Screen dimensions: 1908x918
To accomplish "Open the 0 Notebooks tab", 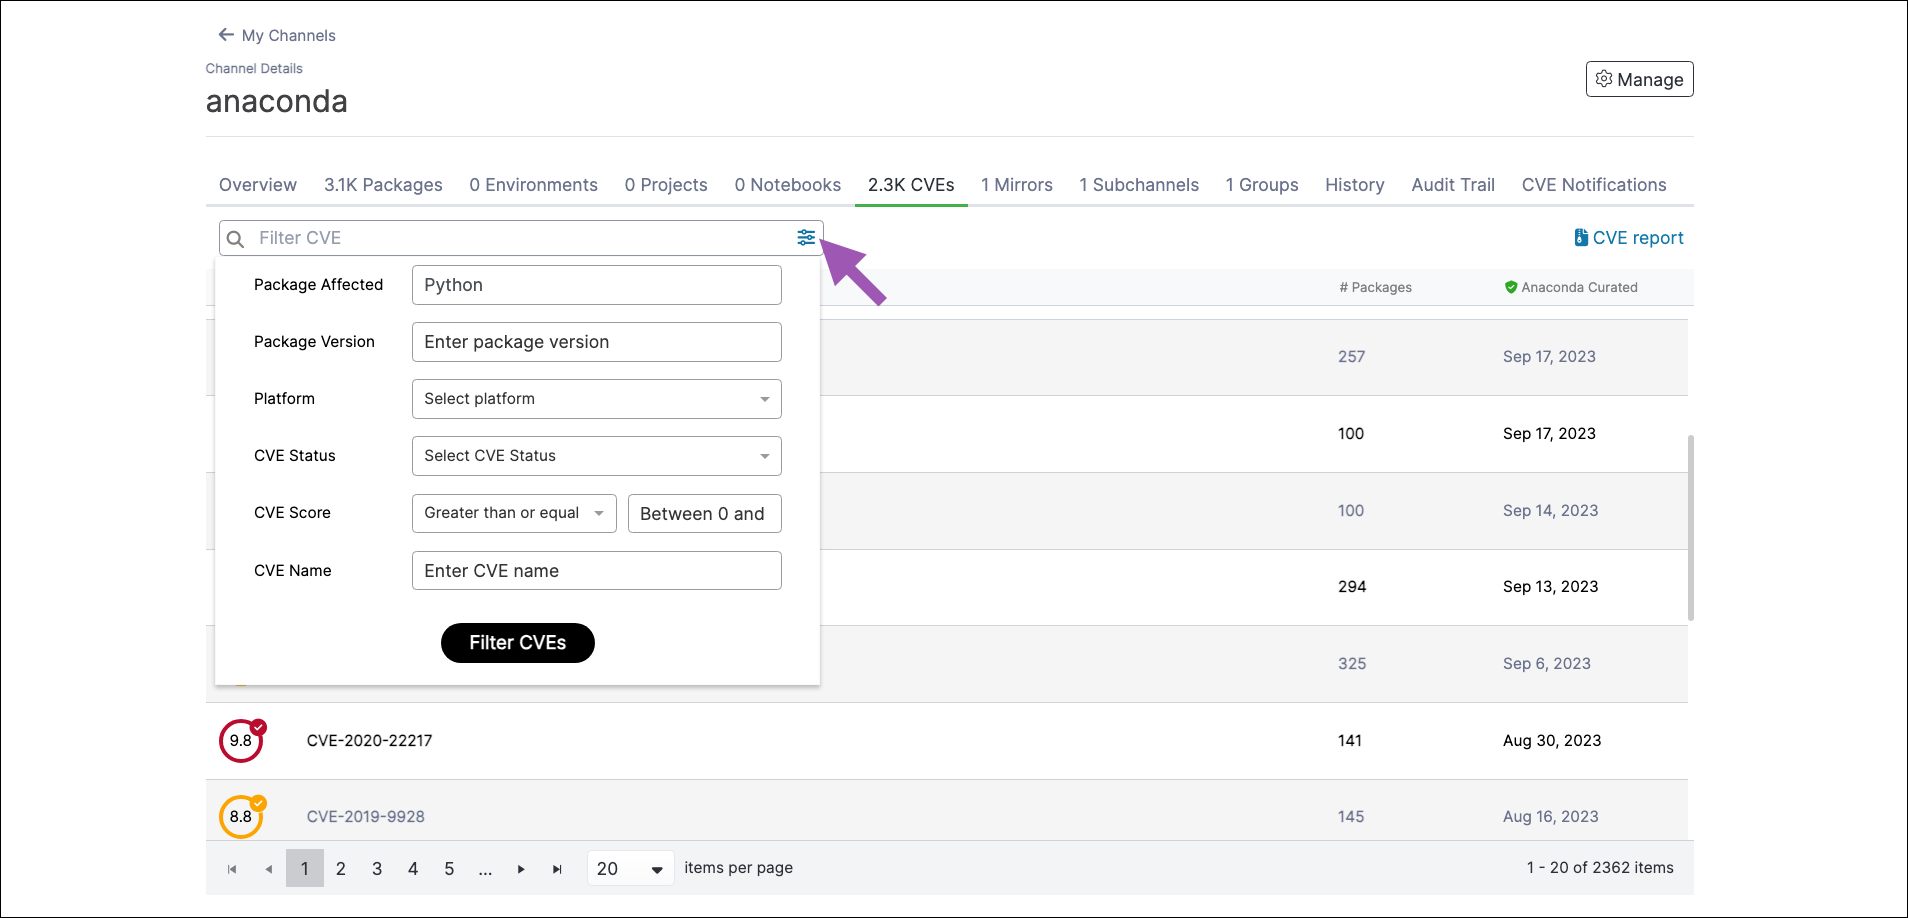I will [x=787, y=185].
